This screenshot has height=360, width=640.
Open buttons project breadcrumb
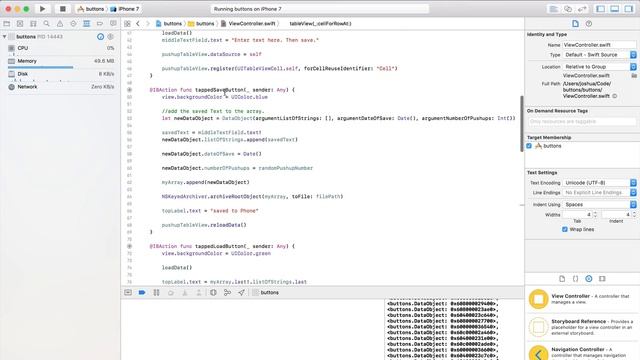(x=169, y=24)
